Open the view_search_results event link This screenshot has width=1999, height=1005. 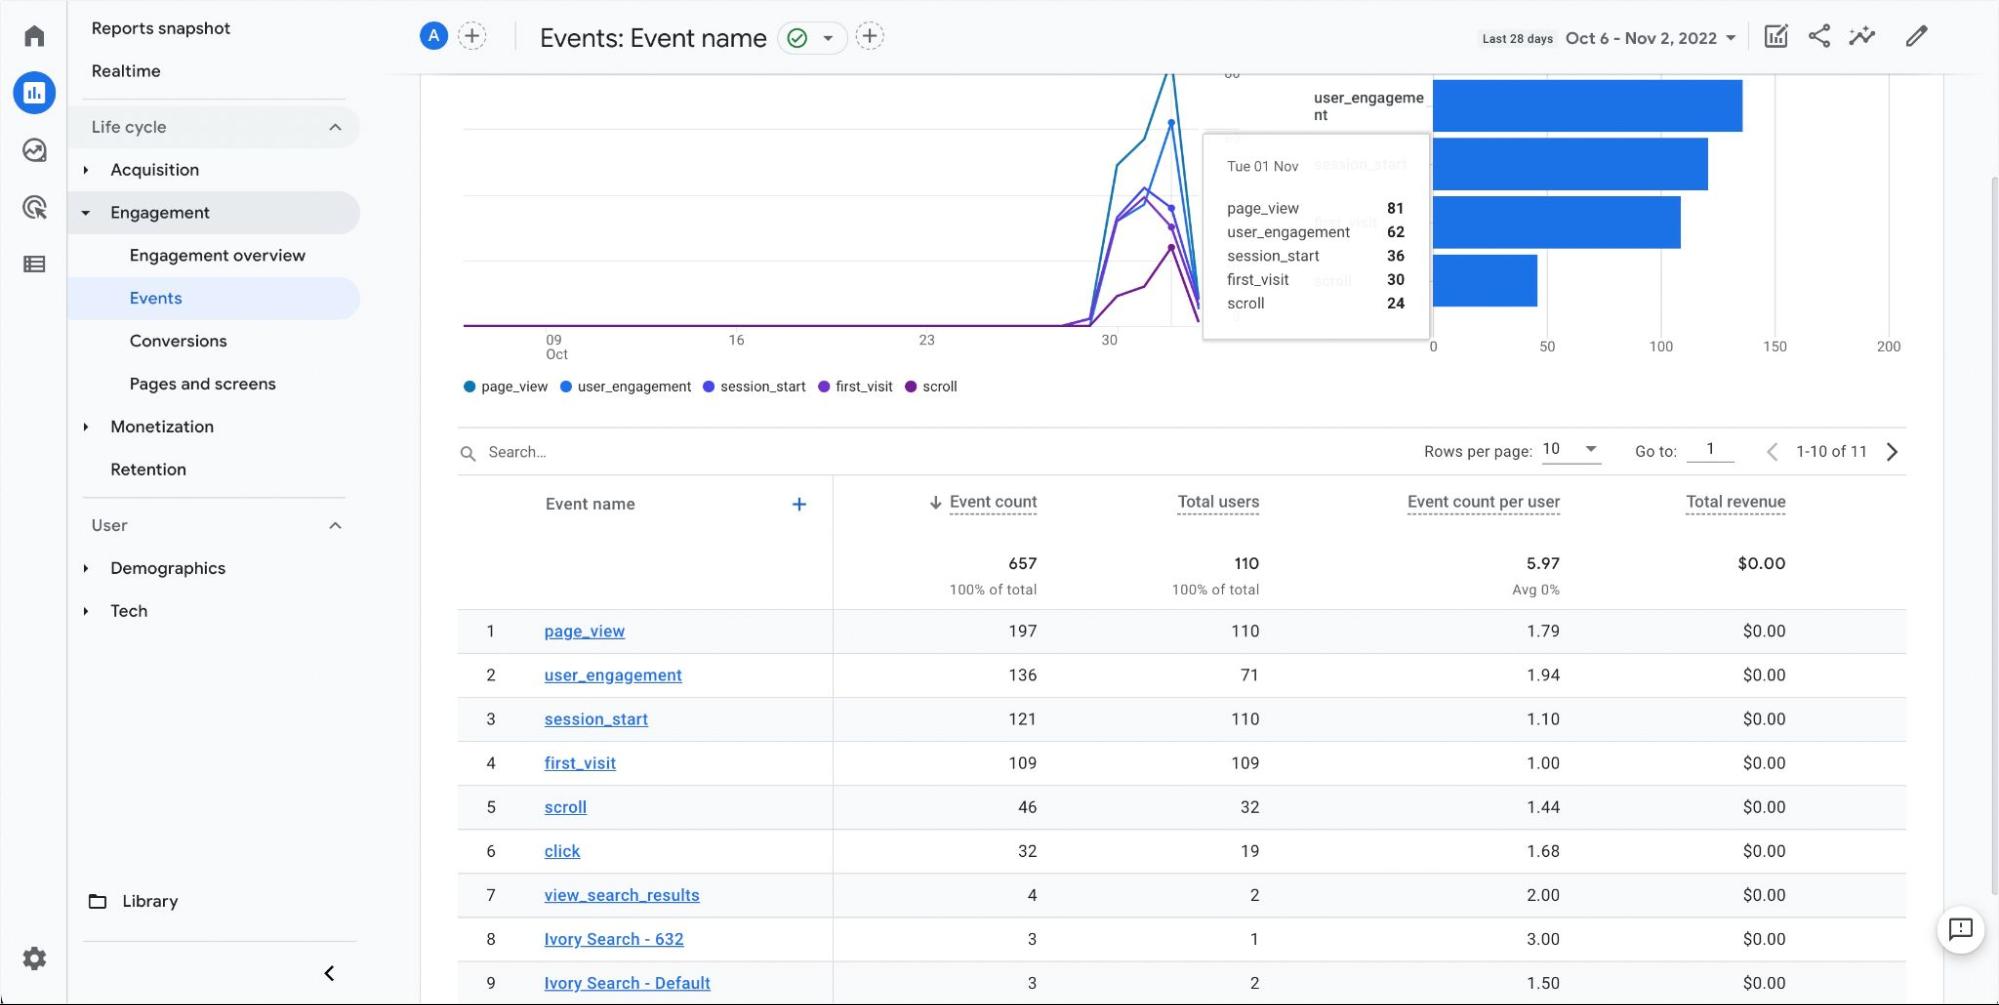622,895
